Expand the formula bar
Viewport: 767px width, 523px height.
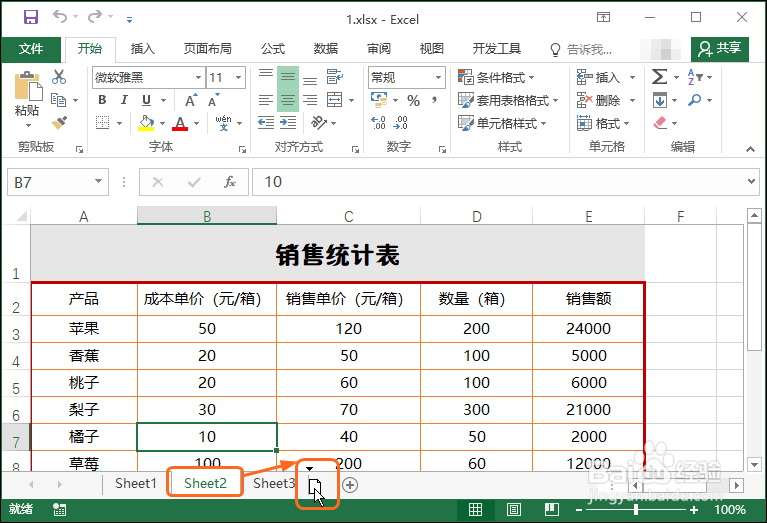(751, 182)
